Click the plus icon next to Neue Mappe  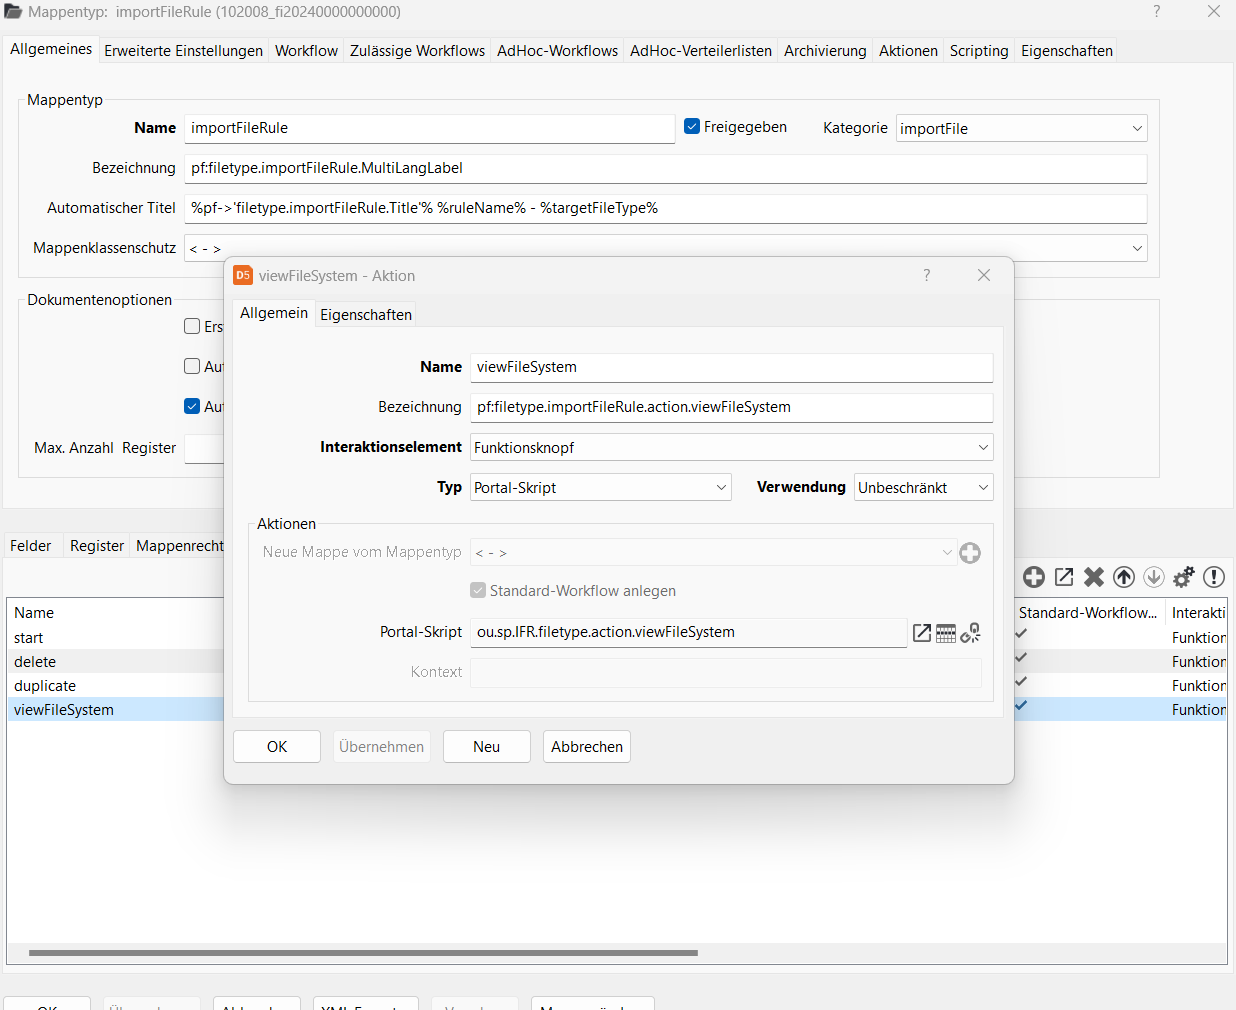point(970,553)
